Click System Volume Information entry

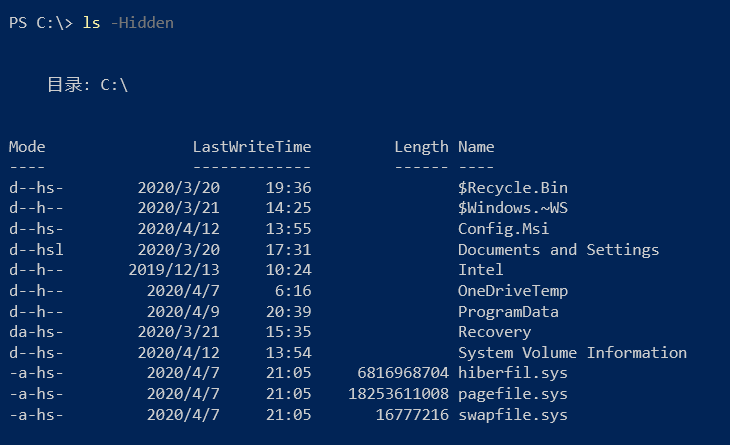572,352
